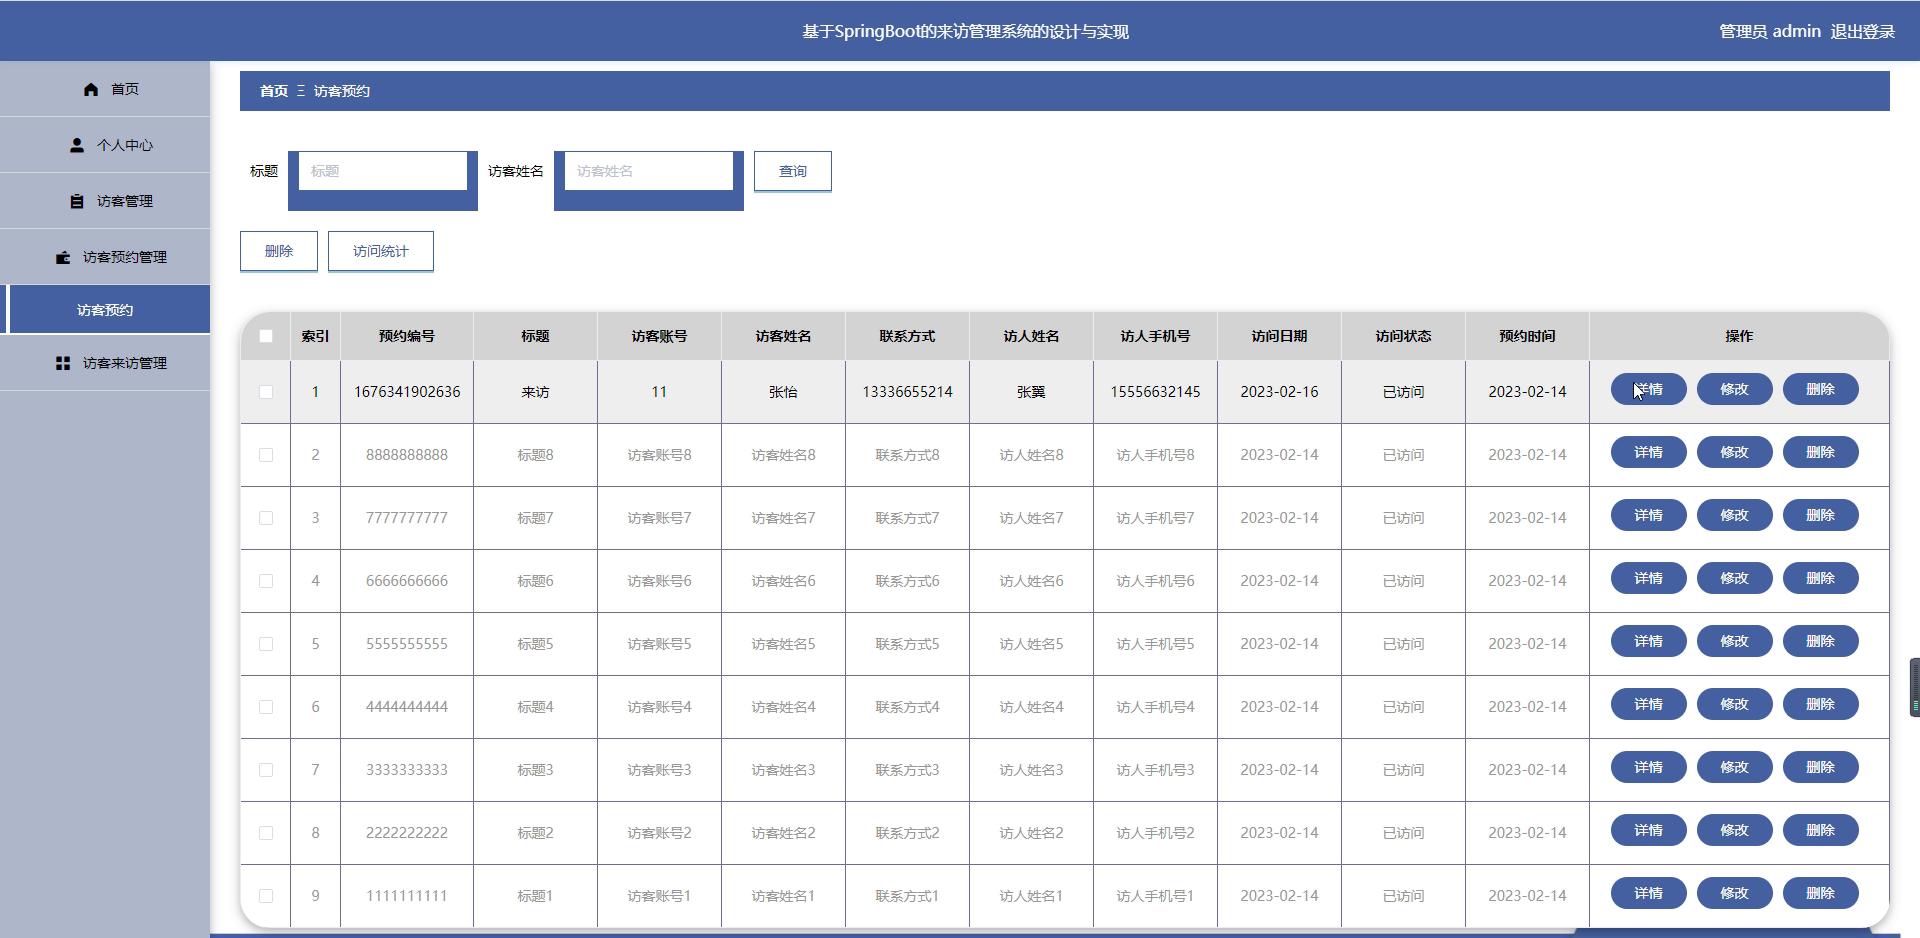Check the checkbox for row 5
This screenshot has width=1920, height=938.
(266, 644)
